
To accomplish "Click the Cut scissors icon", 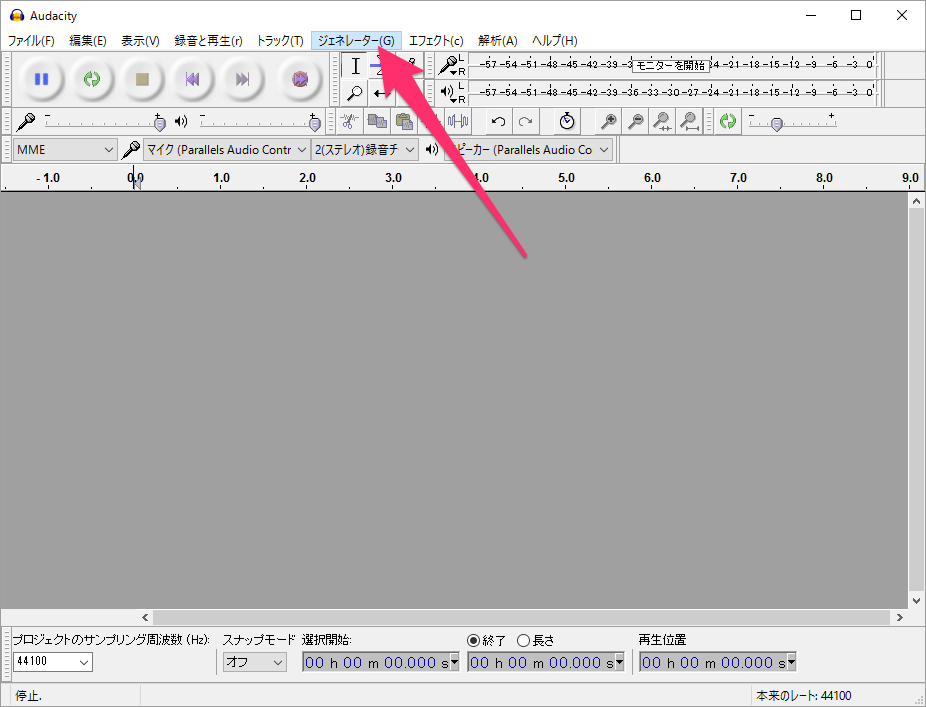I will pos(349,122).
